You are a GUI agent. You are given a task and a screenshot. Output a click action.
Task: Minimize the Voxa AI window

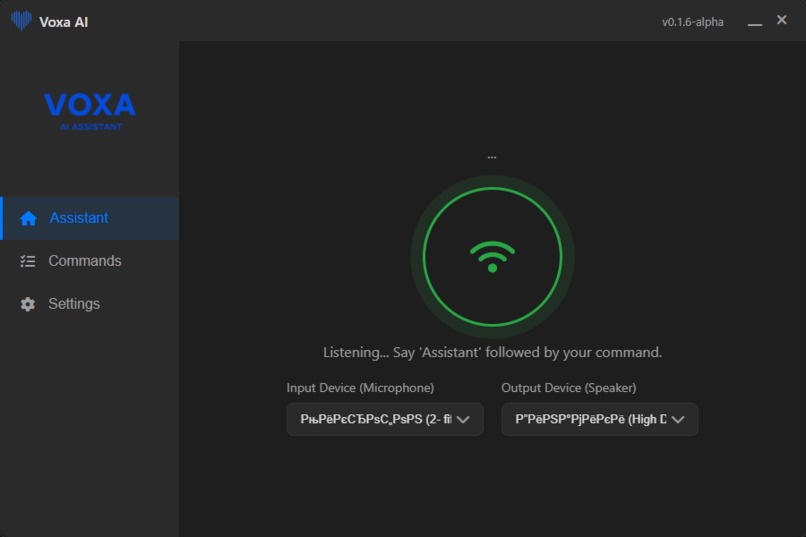[x=754, y=23]
